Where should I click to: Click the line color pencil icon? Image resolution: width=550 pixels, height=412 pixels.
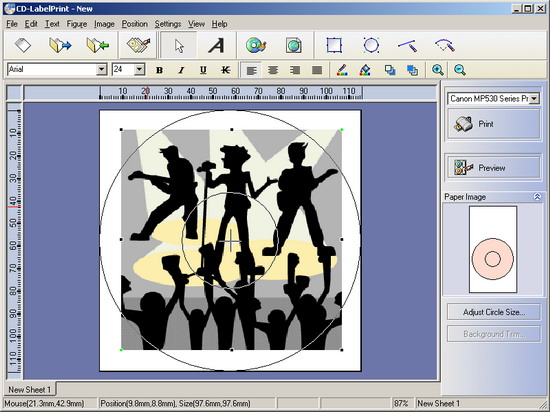[x=342, y=70]
